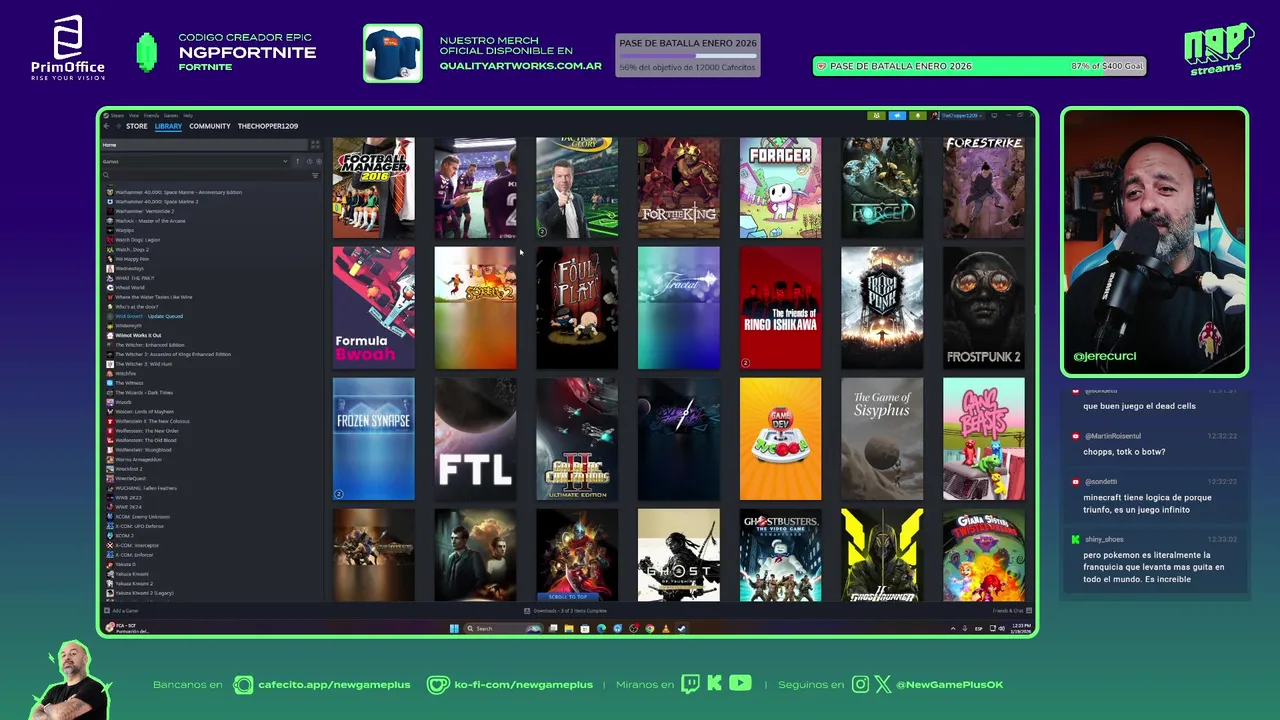Click the forward navigation arrow
The width and height of the screenshot is (1280, 720).
(x=118, y=126)
